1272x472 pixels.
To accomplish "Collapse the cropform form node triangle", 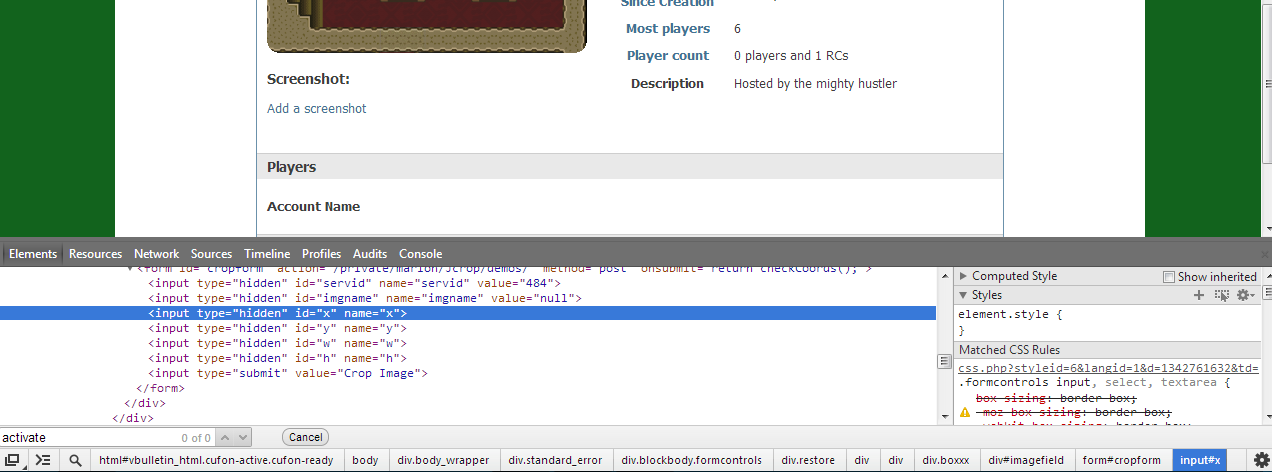I will (130, 269).
